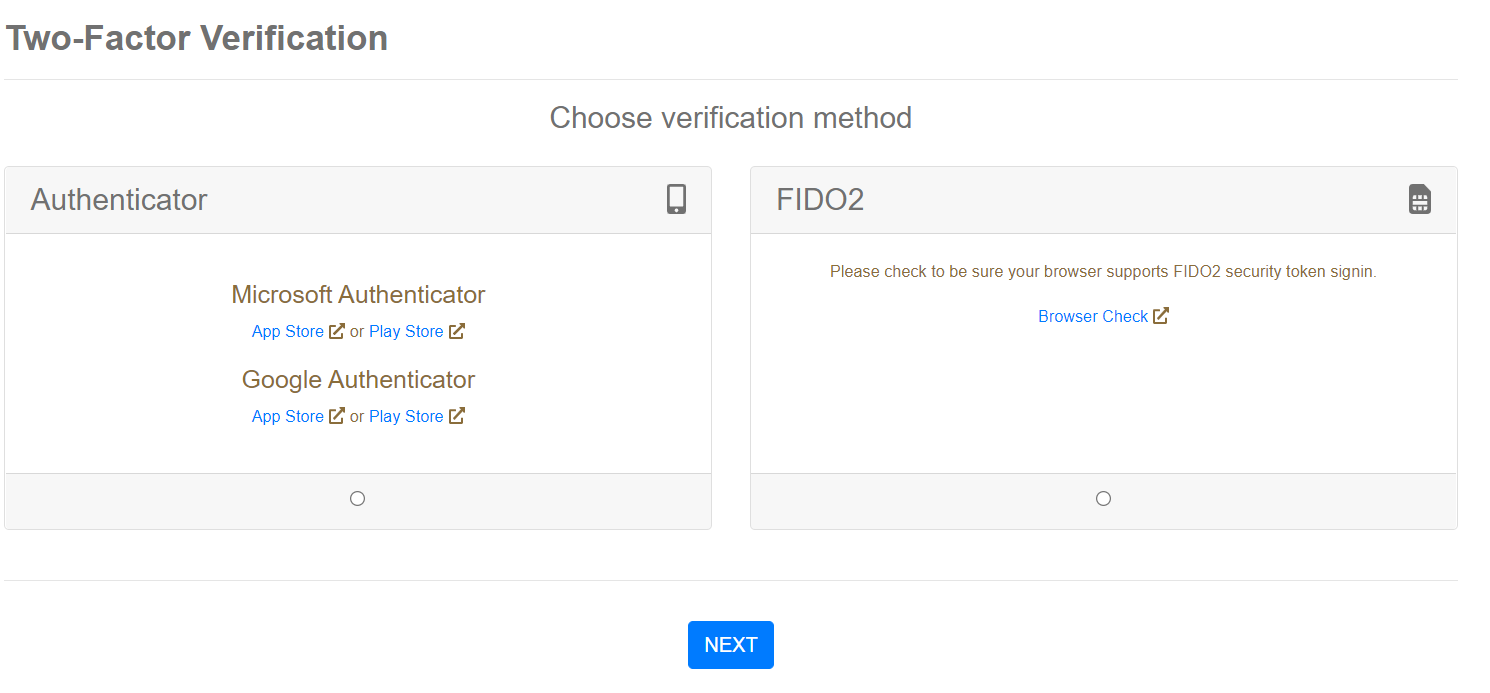Choose the FIDO2 radio button
This screenshot has height=693, width=1490.
(1104, 498)
